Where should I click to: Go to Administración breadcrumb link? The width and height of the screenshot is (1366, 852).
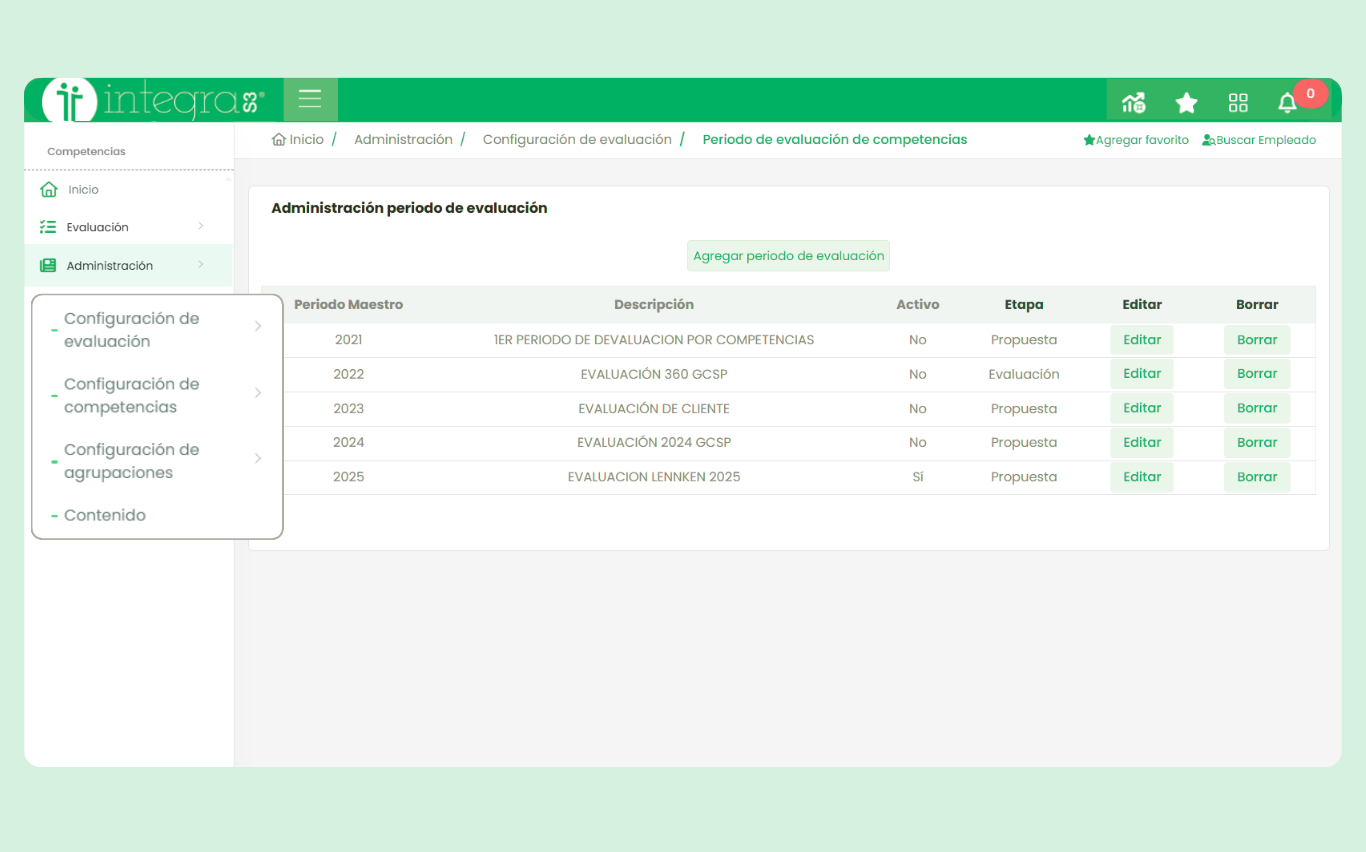tap(403, 140)
